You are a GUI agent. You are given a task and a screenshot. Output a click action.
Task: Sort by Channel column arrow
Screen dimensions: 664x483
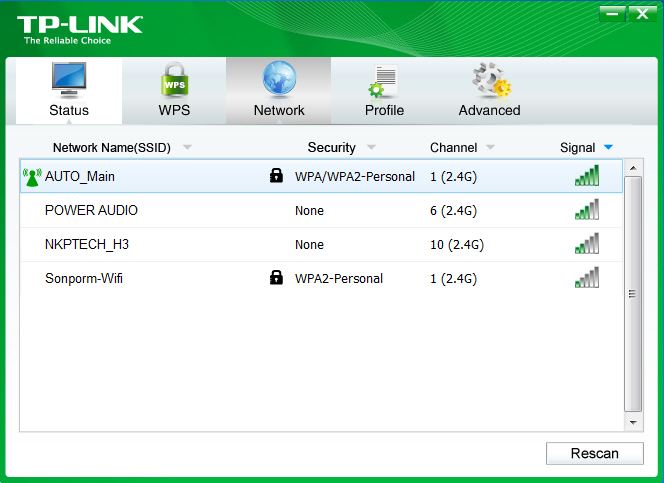(x=490, y=147)
